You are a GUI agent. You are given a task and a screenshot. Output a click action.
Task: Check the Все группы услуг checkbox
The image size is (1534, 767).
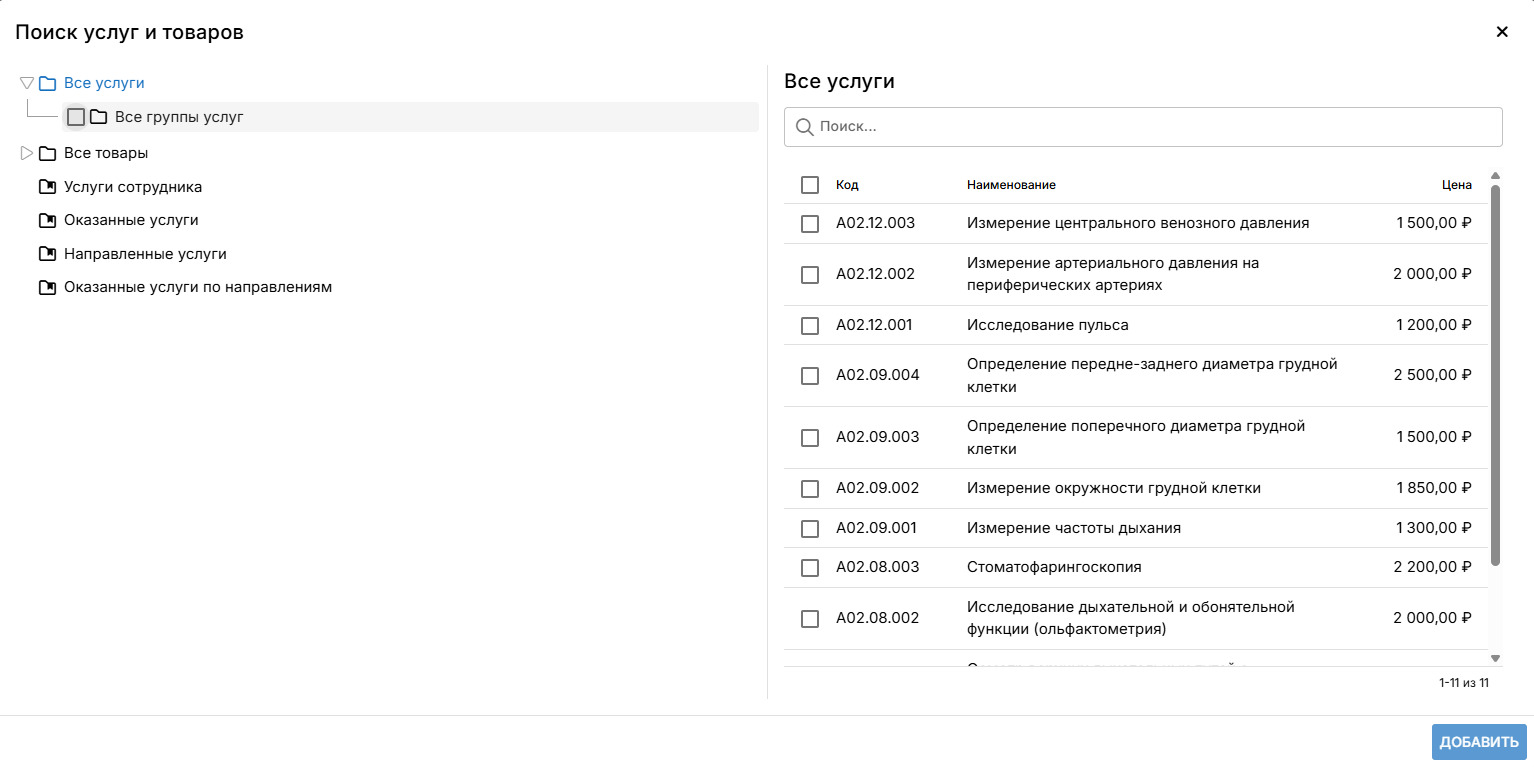[x=76, y=117]
